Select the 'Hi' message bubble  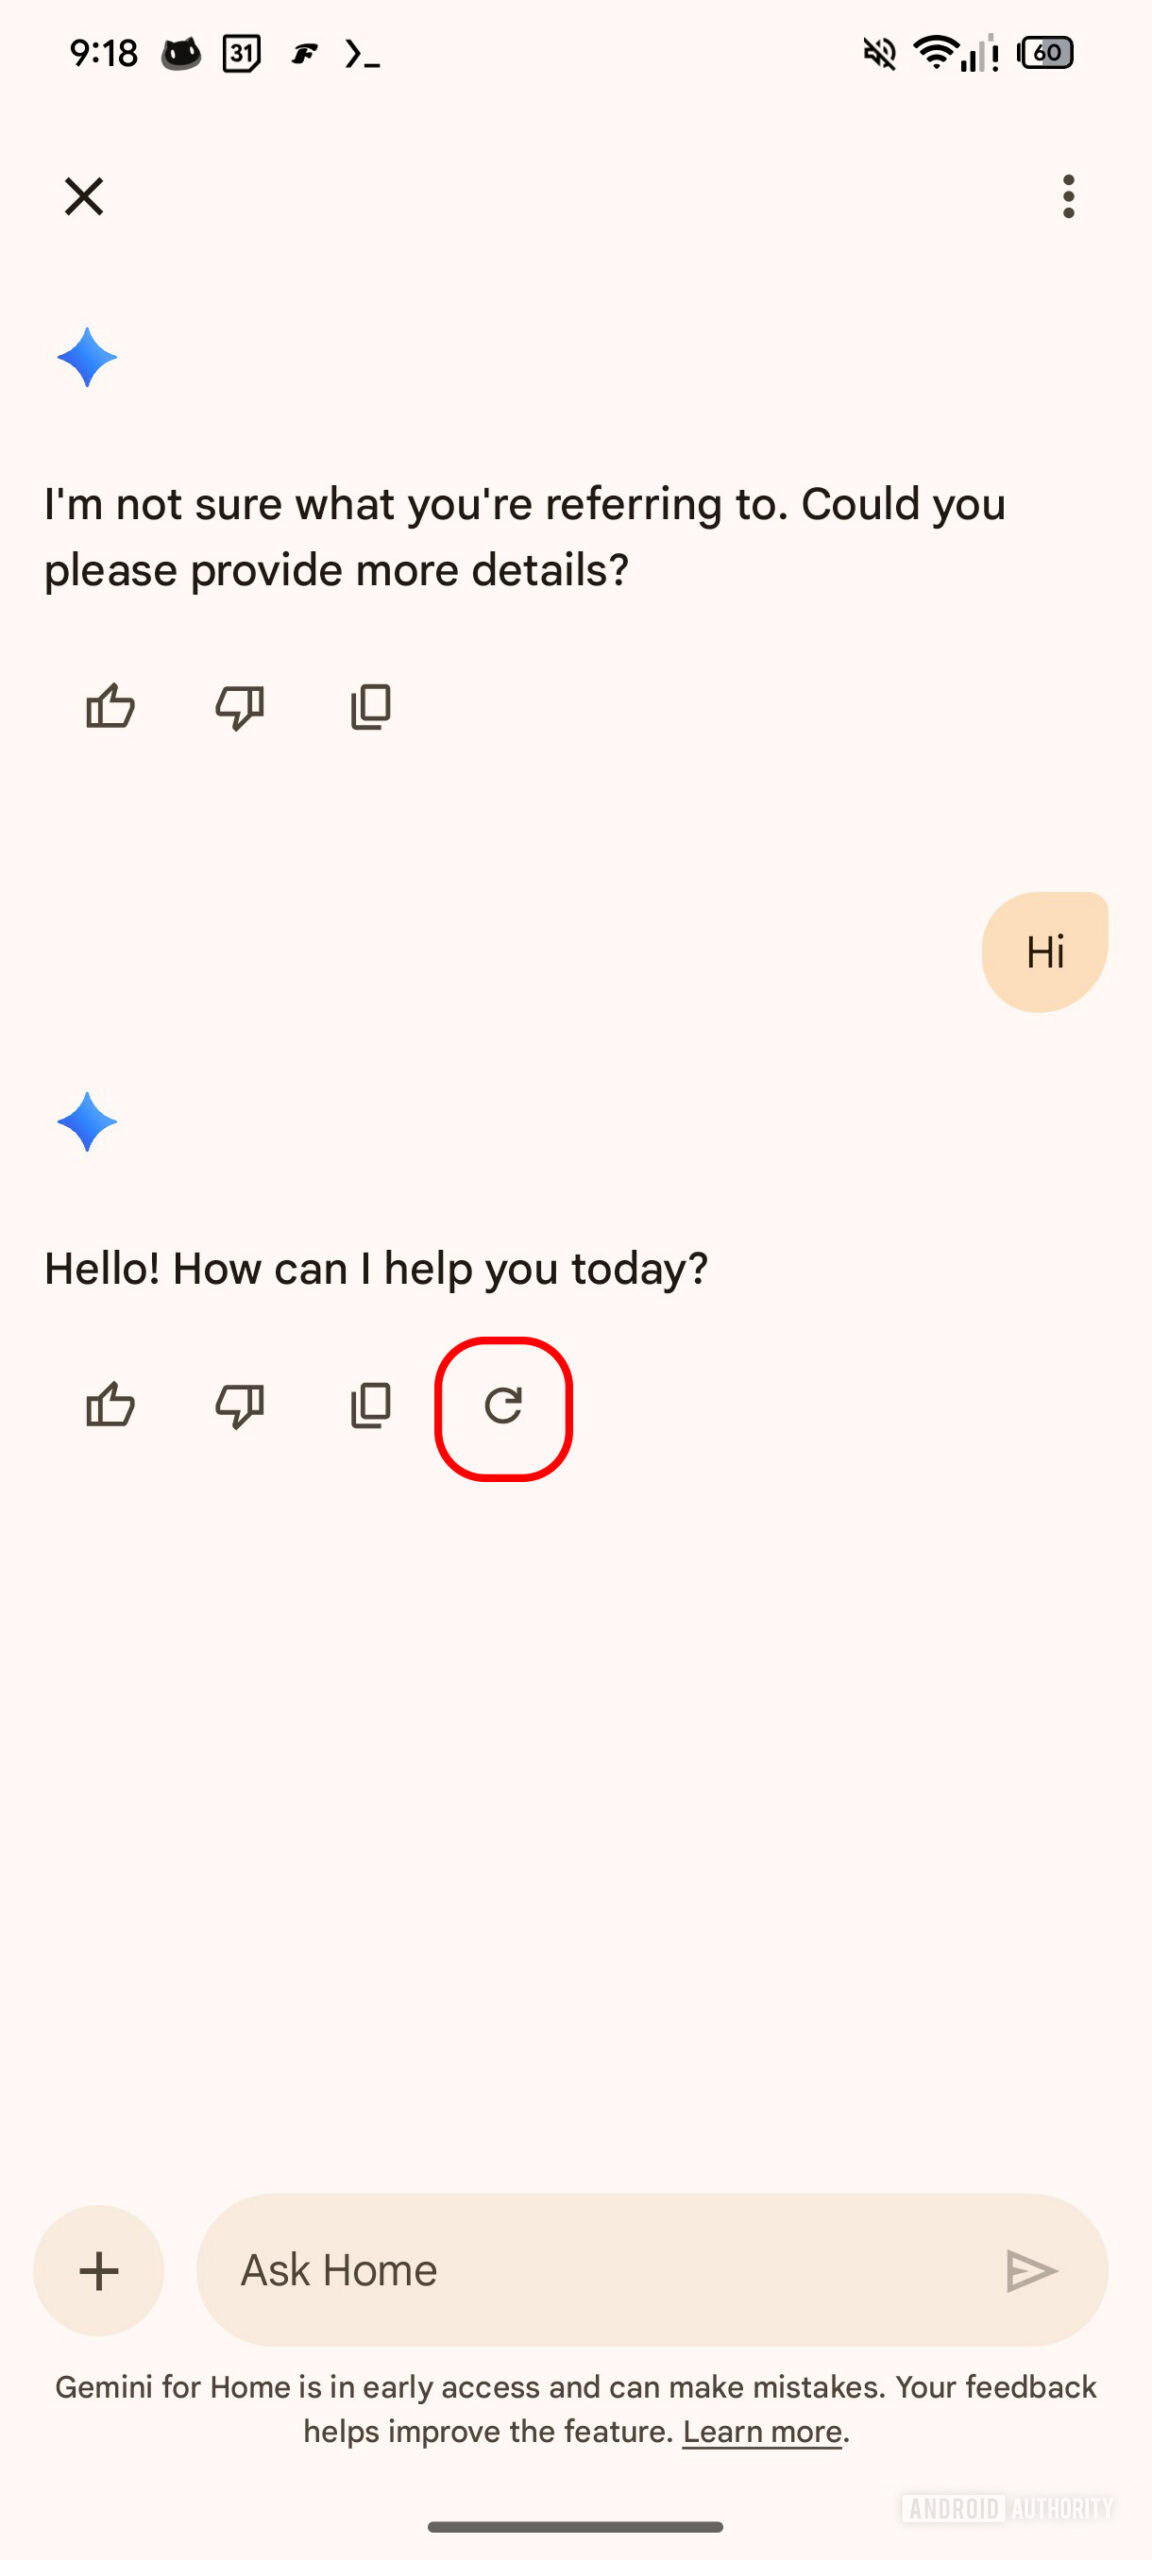coord(1044,952)
